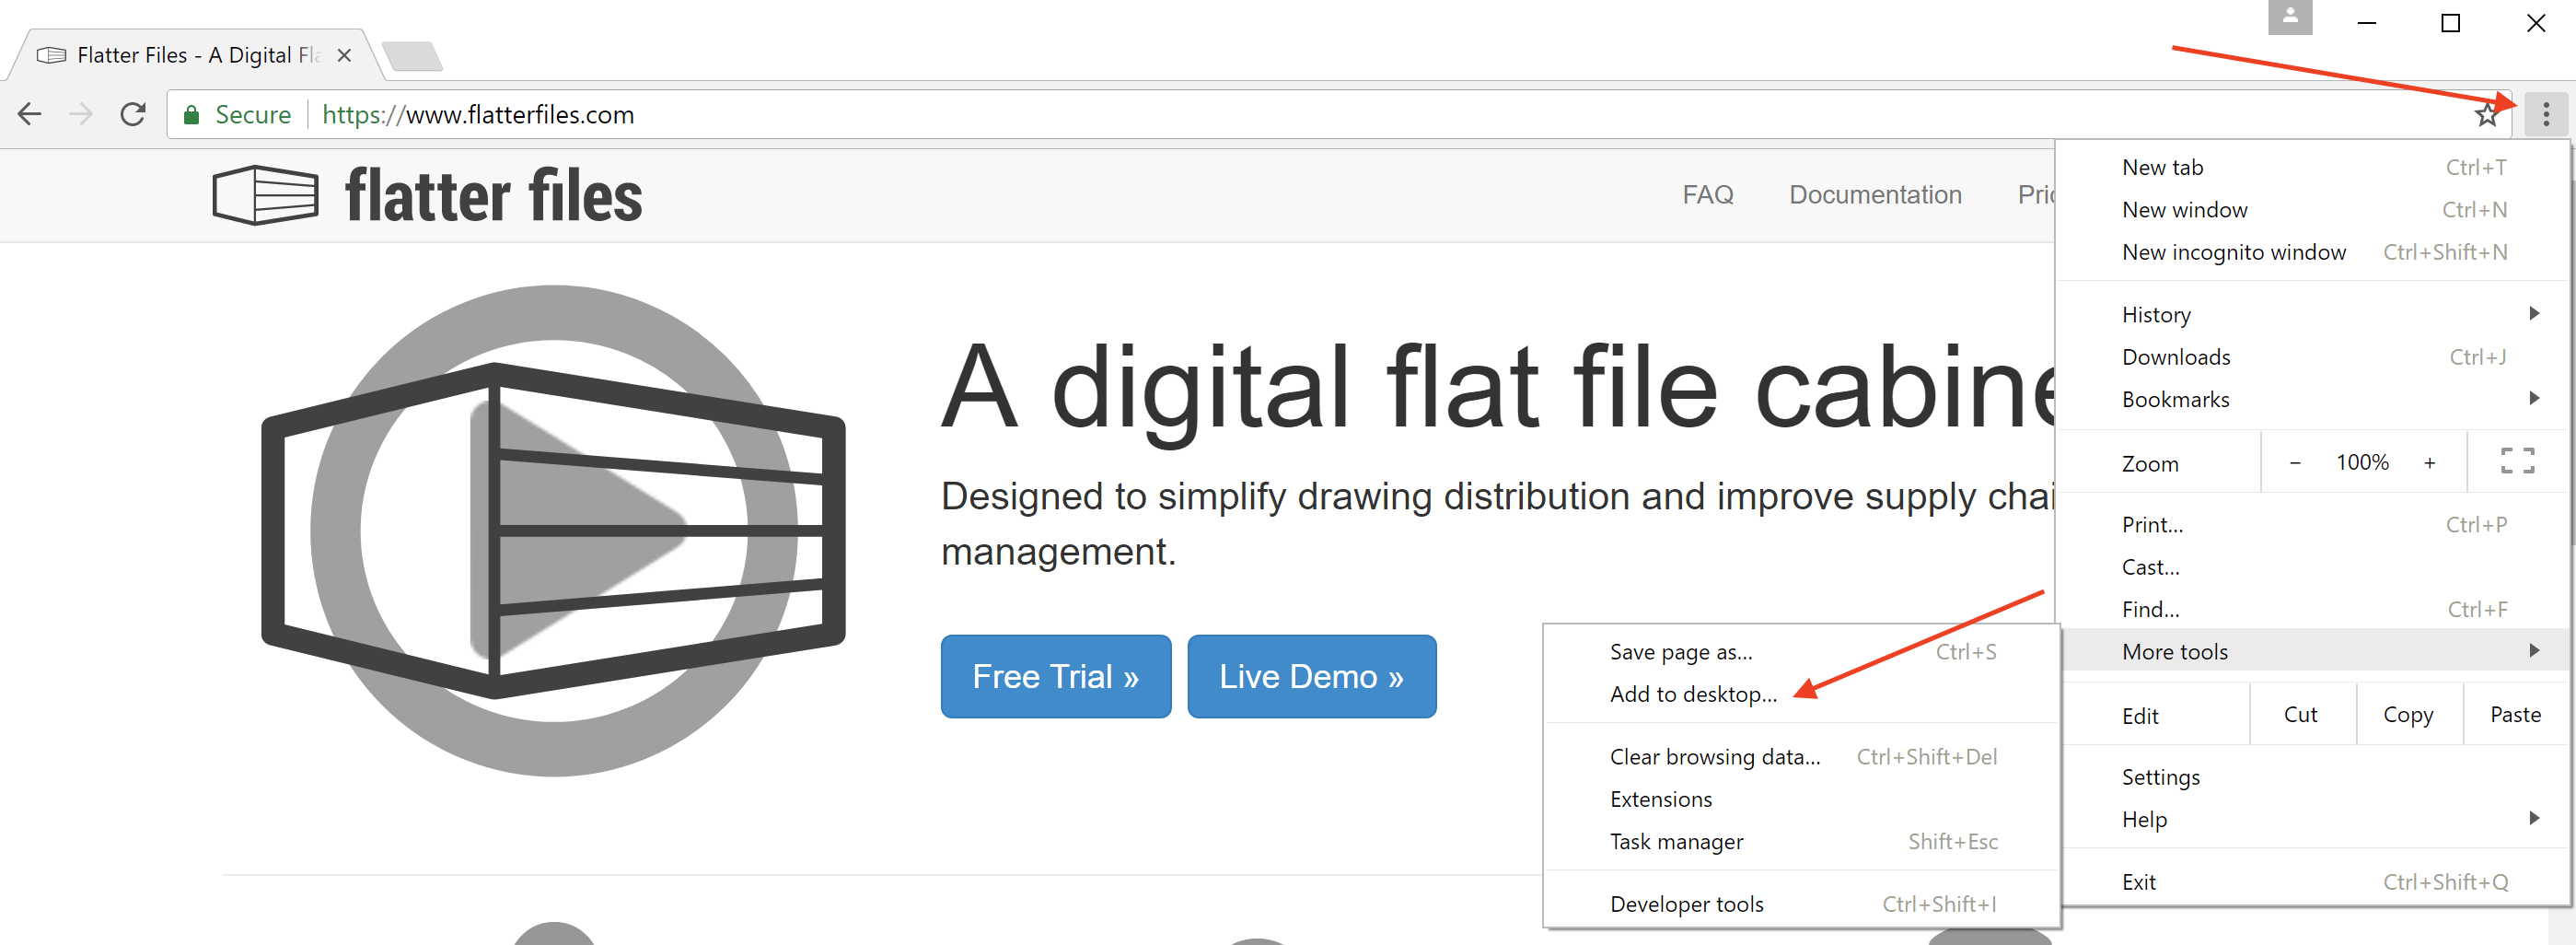The width and height of the screenshot is (2576, 945).
Task: Open Downloads from the Chrome menu
Action: (x=2313, y=357)
